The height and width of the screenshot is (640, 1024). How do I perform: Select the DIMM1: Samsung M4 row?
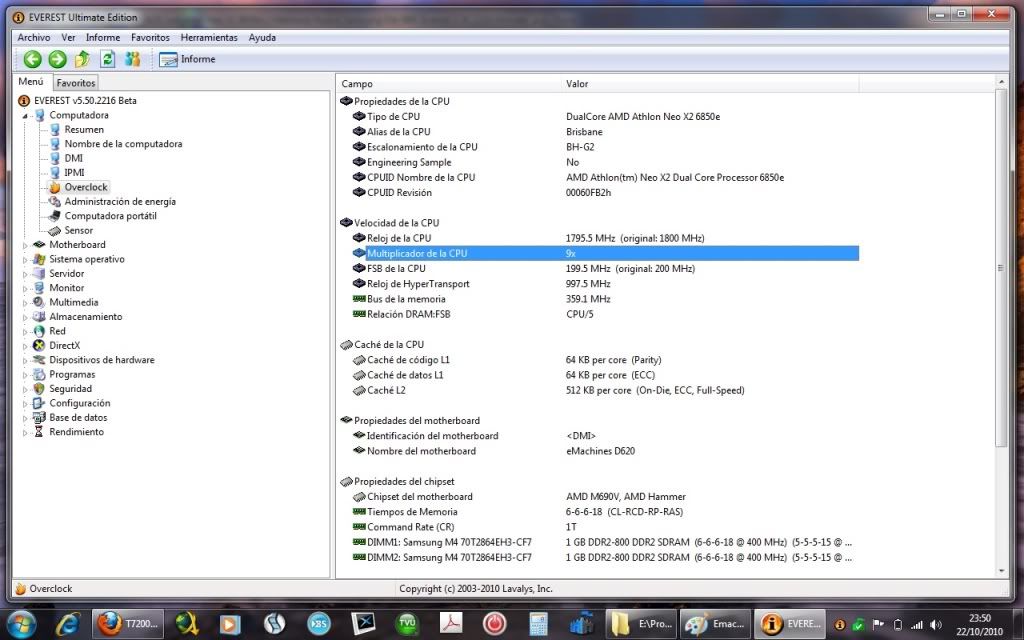pyautogui.click(x=599, y=542)
